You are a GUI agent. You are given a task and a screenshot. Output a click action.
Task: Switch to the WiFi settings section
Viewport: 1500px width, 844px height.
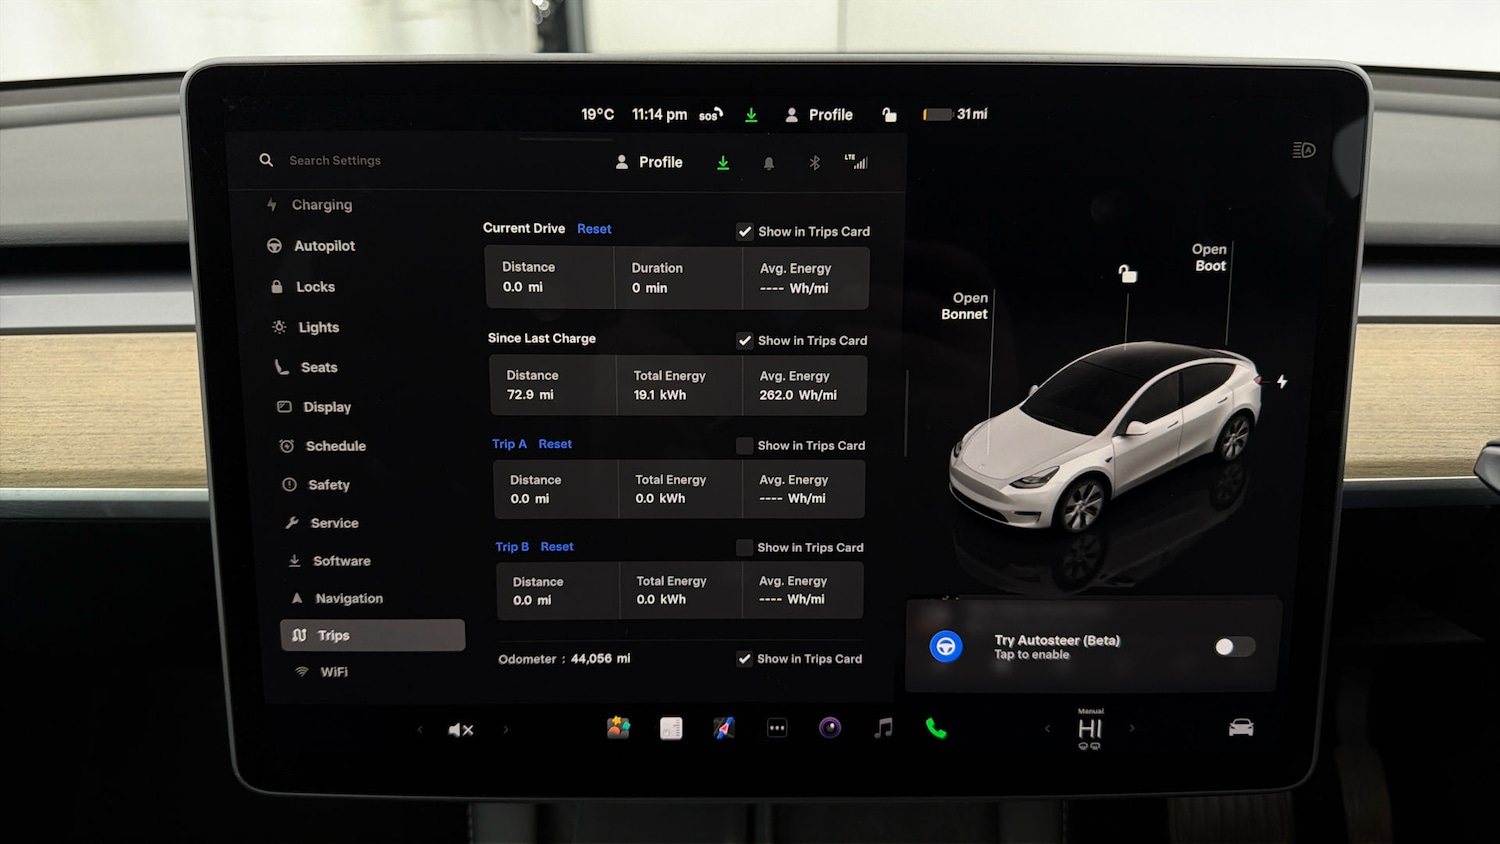click(x=332, y=671)
